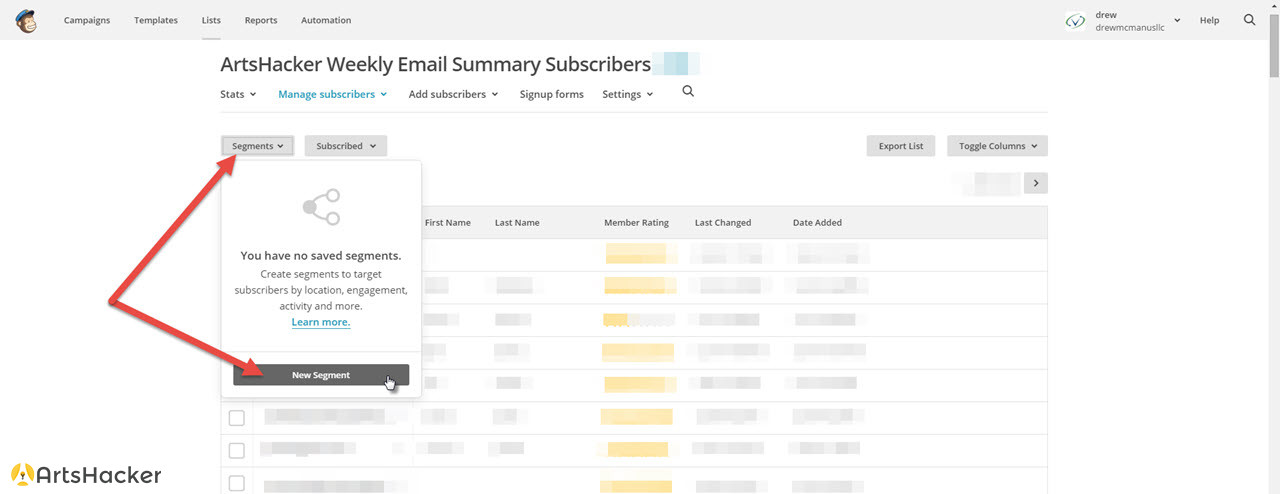Open the Reports section
The height and width of the screenshot is (494, 1280).
[261, 20]
